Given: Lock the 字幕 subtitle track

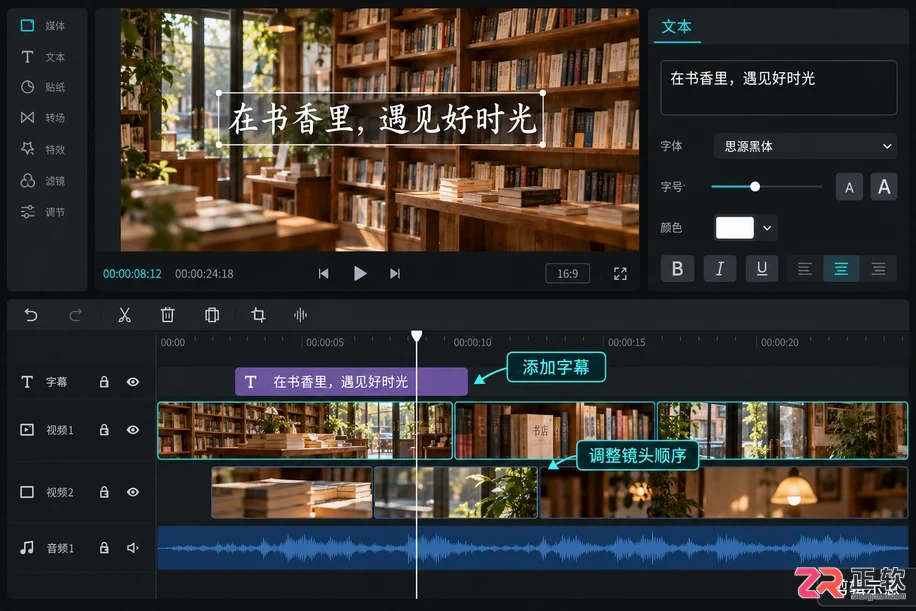Looking at the screenshot, I should [104, 382].
